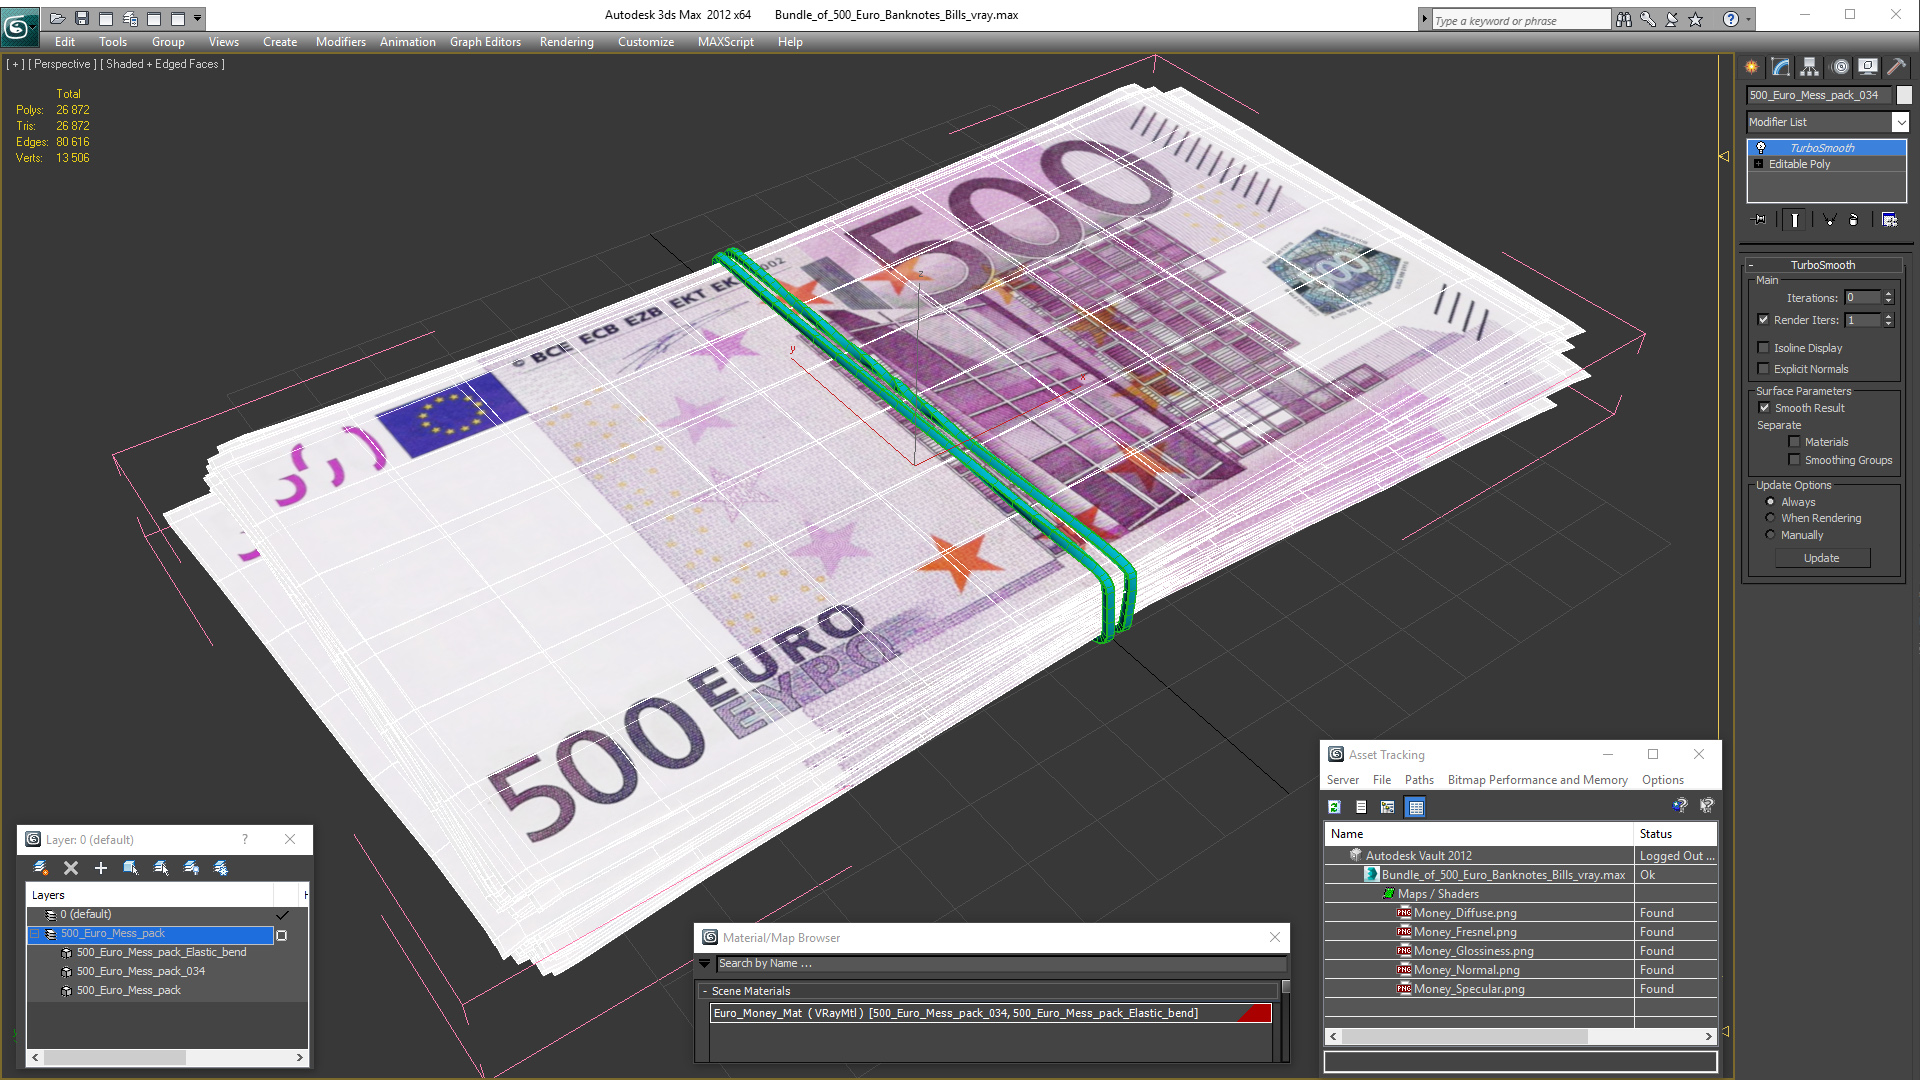Open the Modify command panel tab

pos(1781,67)
